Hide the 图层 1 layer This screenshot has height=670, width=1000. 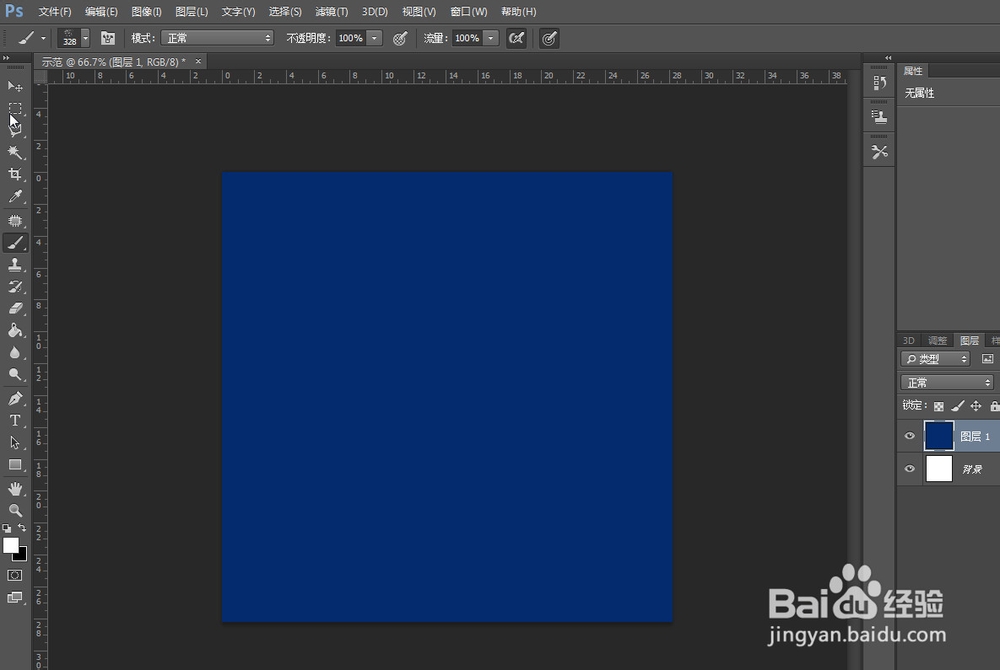tap(909, 435)
